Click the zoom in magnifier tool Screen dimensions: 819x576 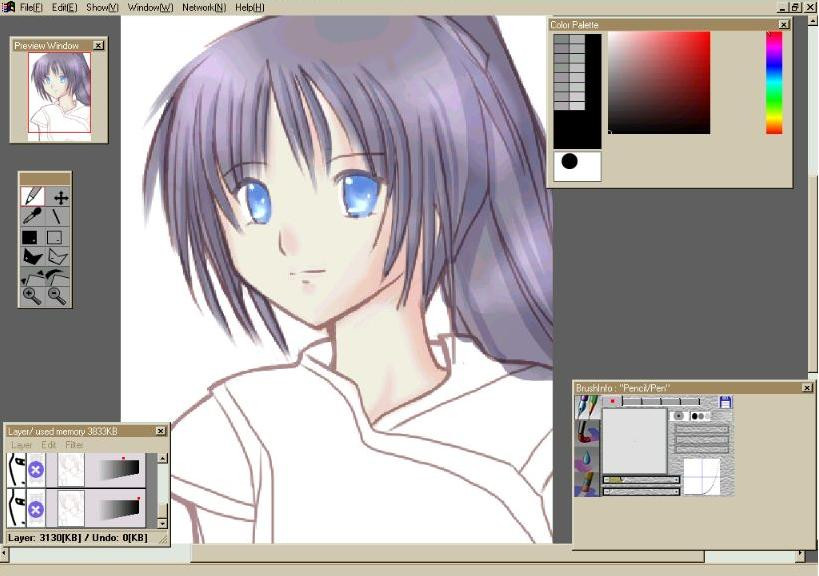pyautogui.click(x=32, y=296)
